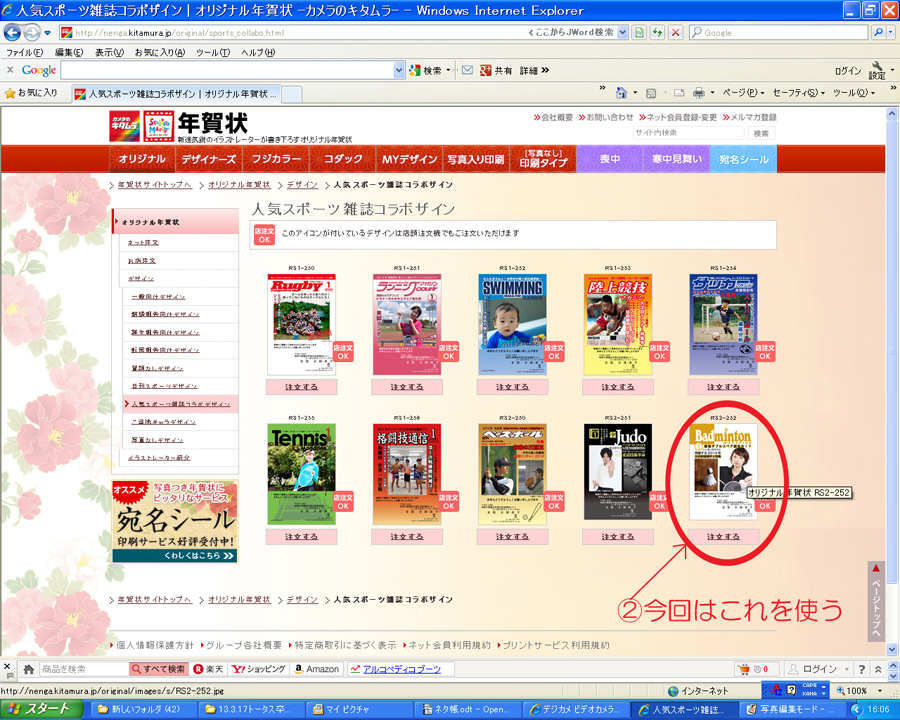Open the Google toolbar search box dropdown
This screenshot has height=720, width=900.
coord(397,70)
